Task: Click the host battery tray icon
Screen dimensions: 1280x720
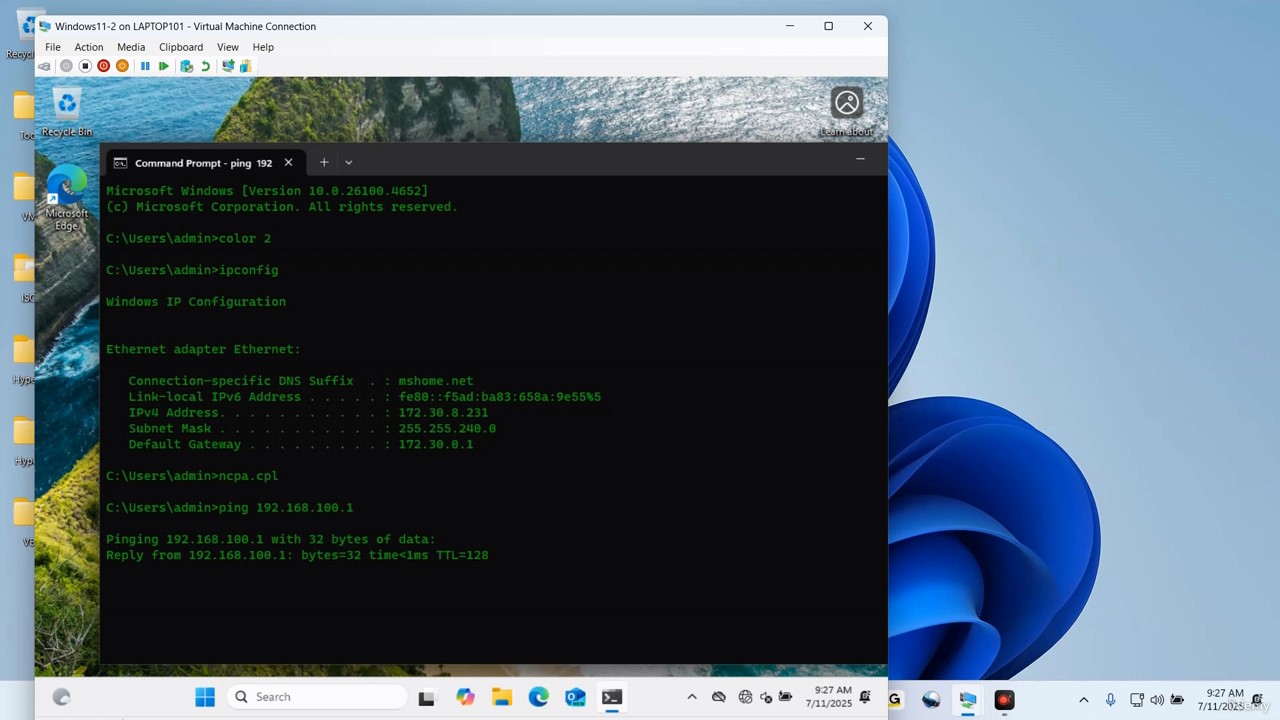Action: (x=1178, y=700)
